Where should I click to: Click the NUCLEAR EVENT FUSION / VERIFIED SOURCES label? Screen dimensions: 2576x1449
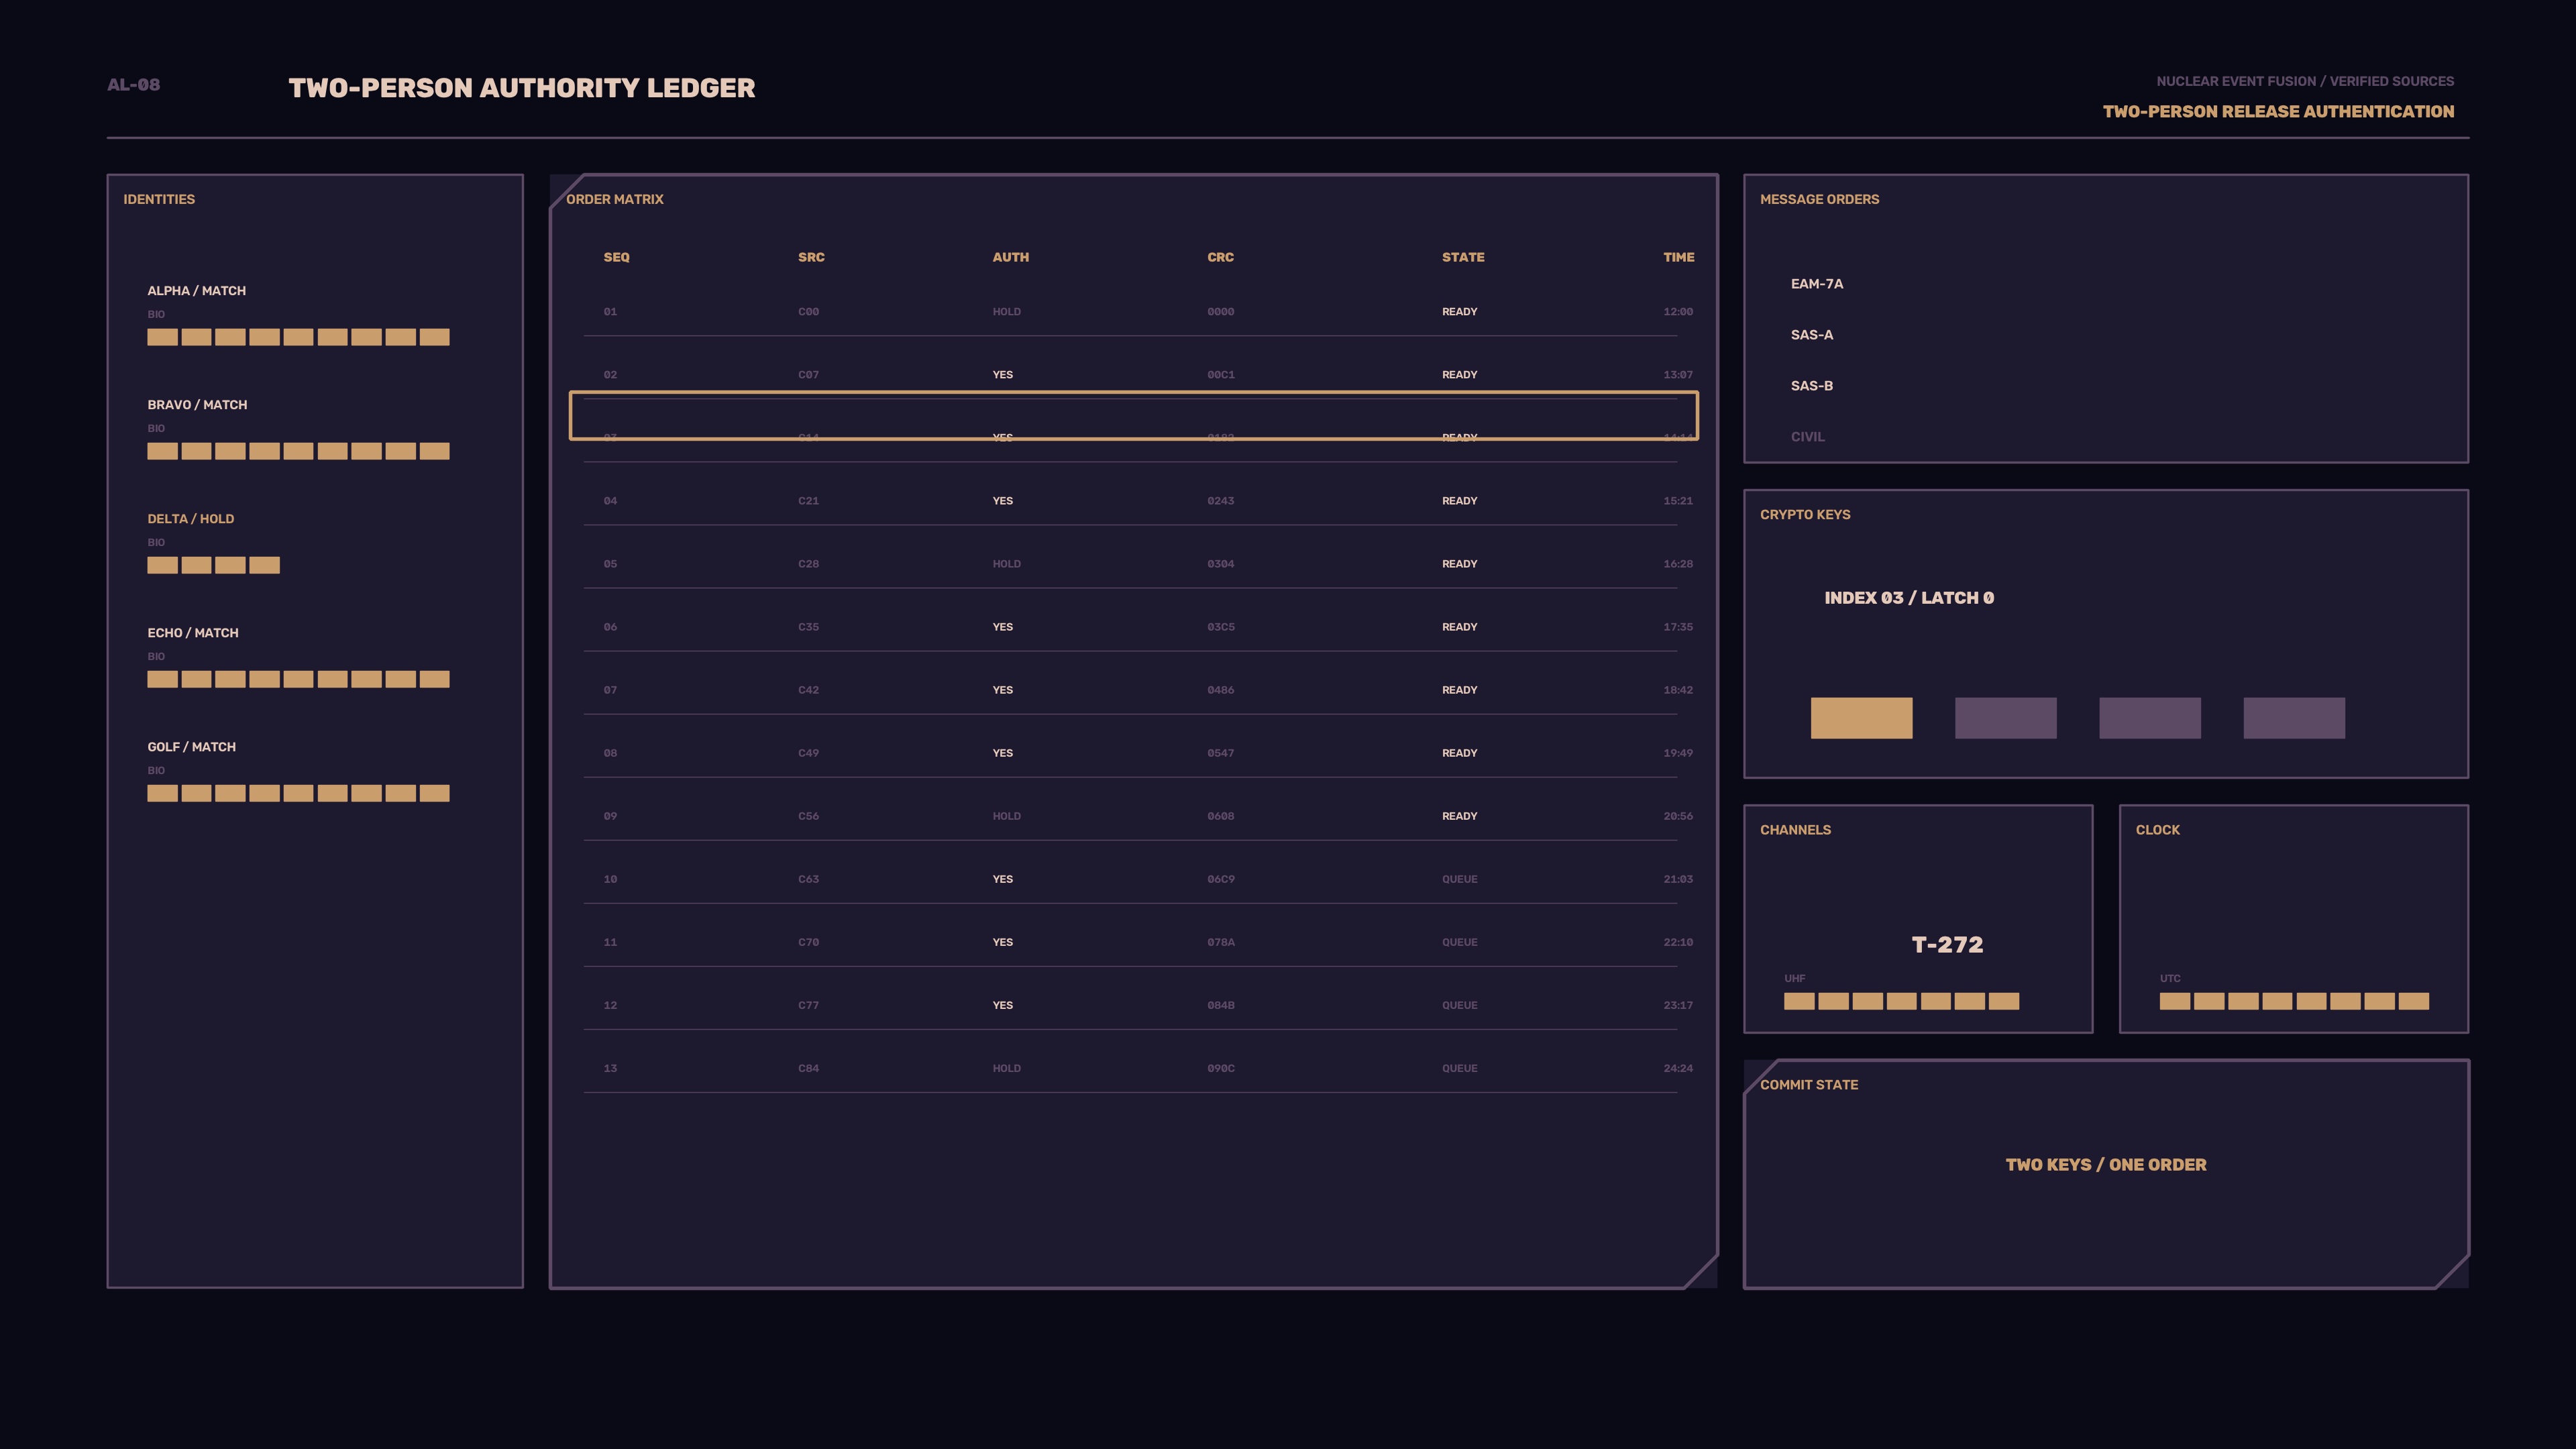tap(2305, 81)
